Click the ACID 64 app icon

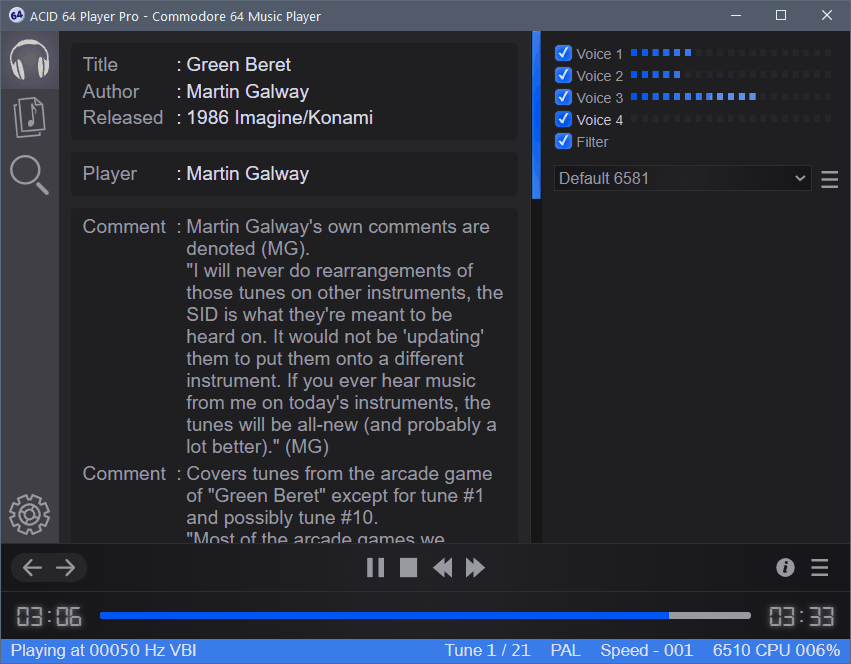[x=16, y=15]
